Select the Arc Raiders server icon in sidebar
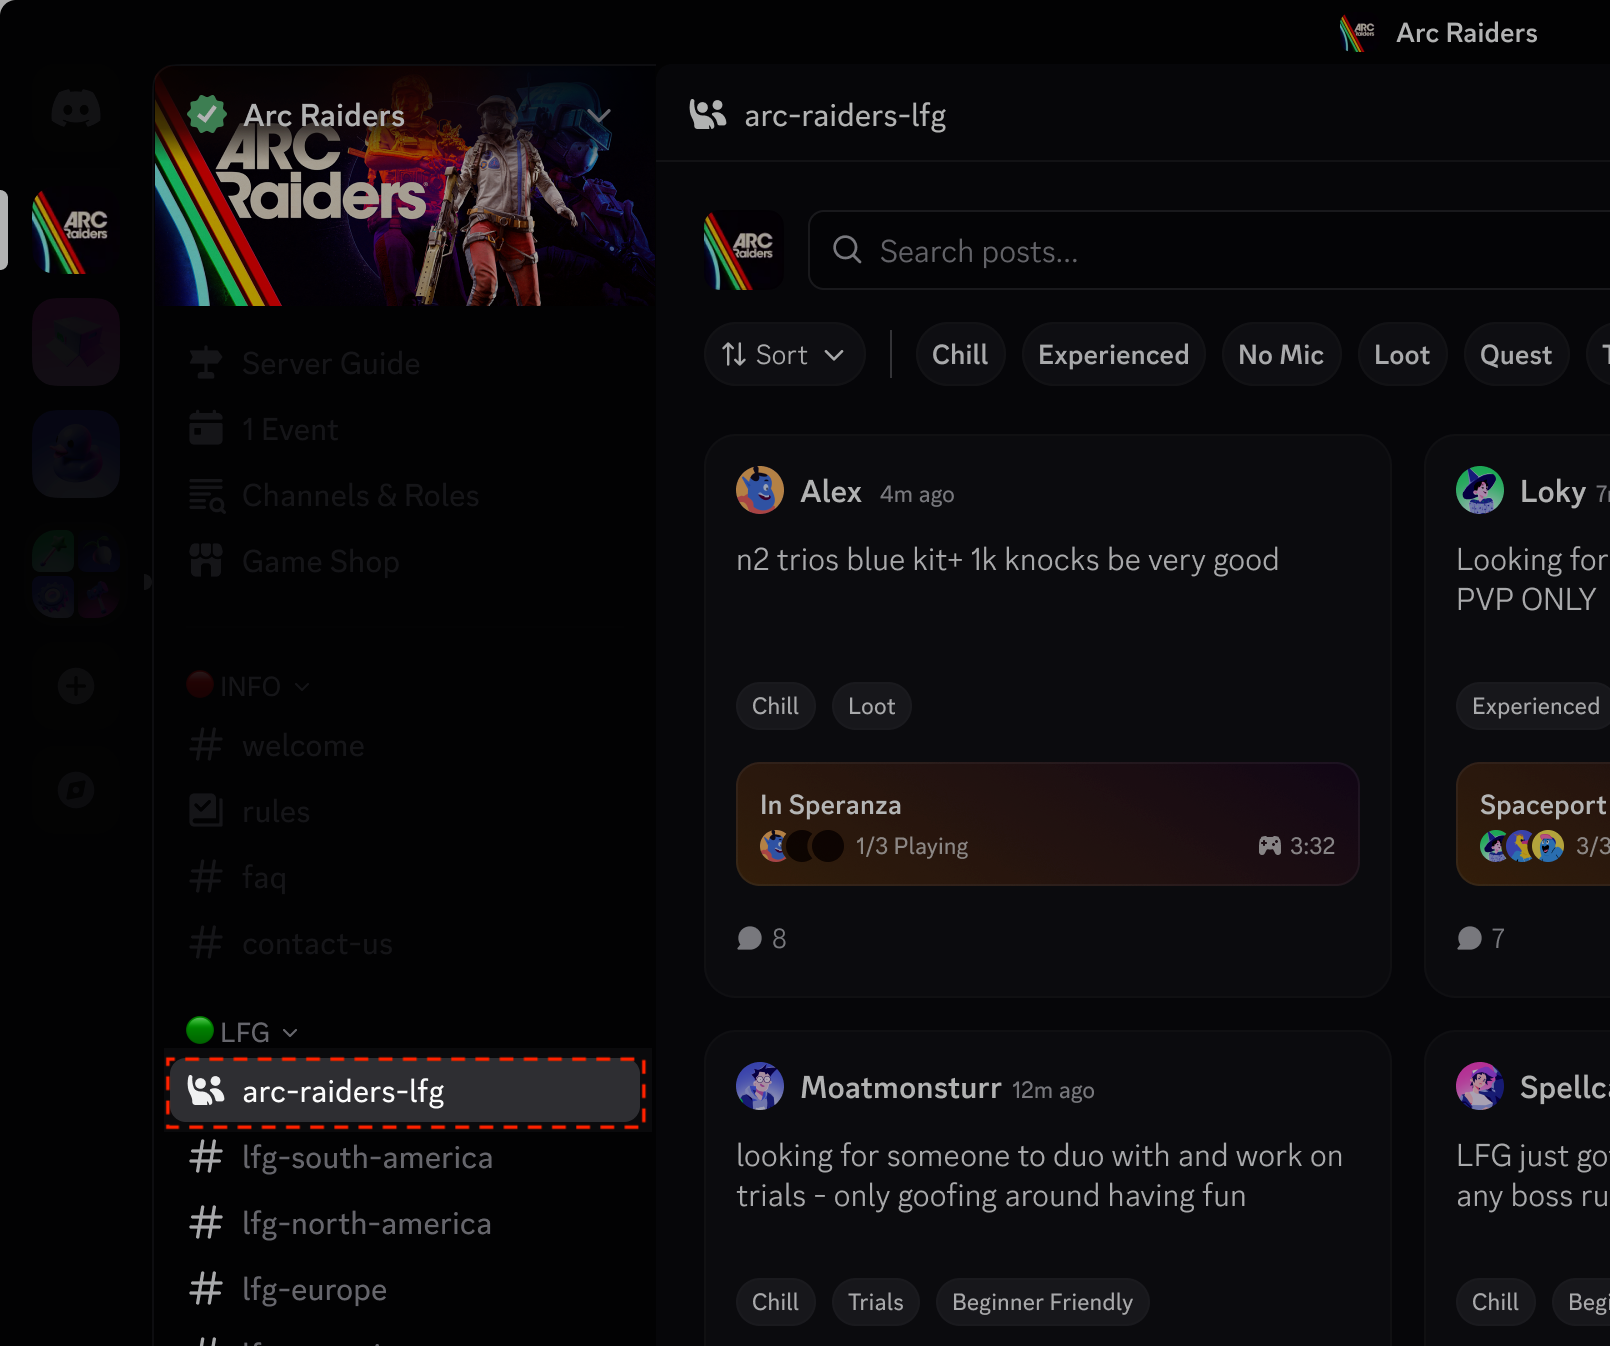This screenshot has height=1346, width=1610. click(76, 231)
